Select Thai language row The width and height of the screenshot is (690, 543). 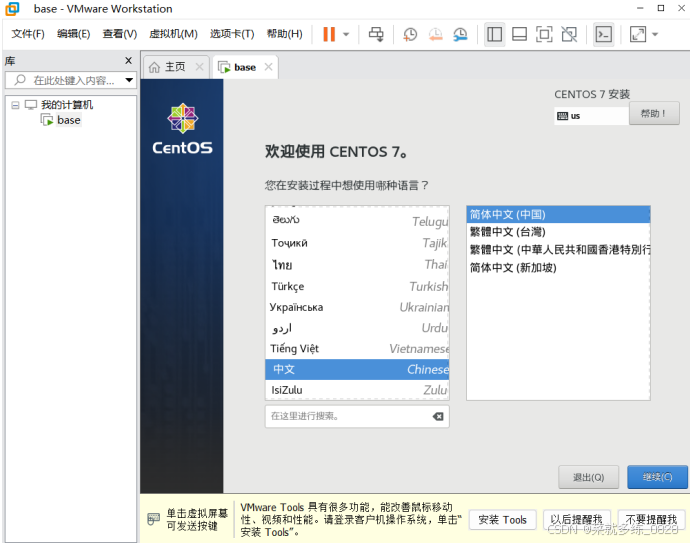click(357, 264)
